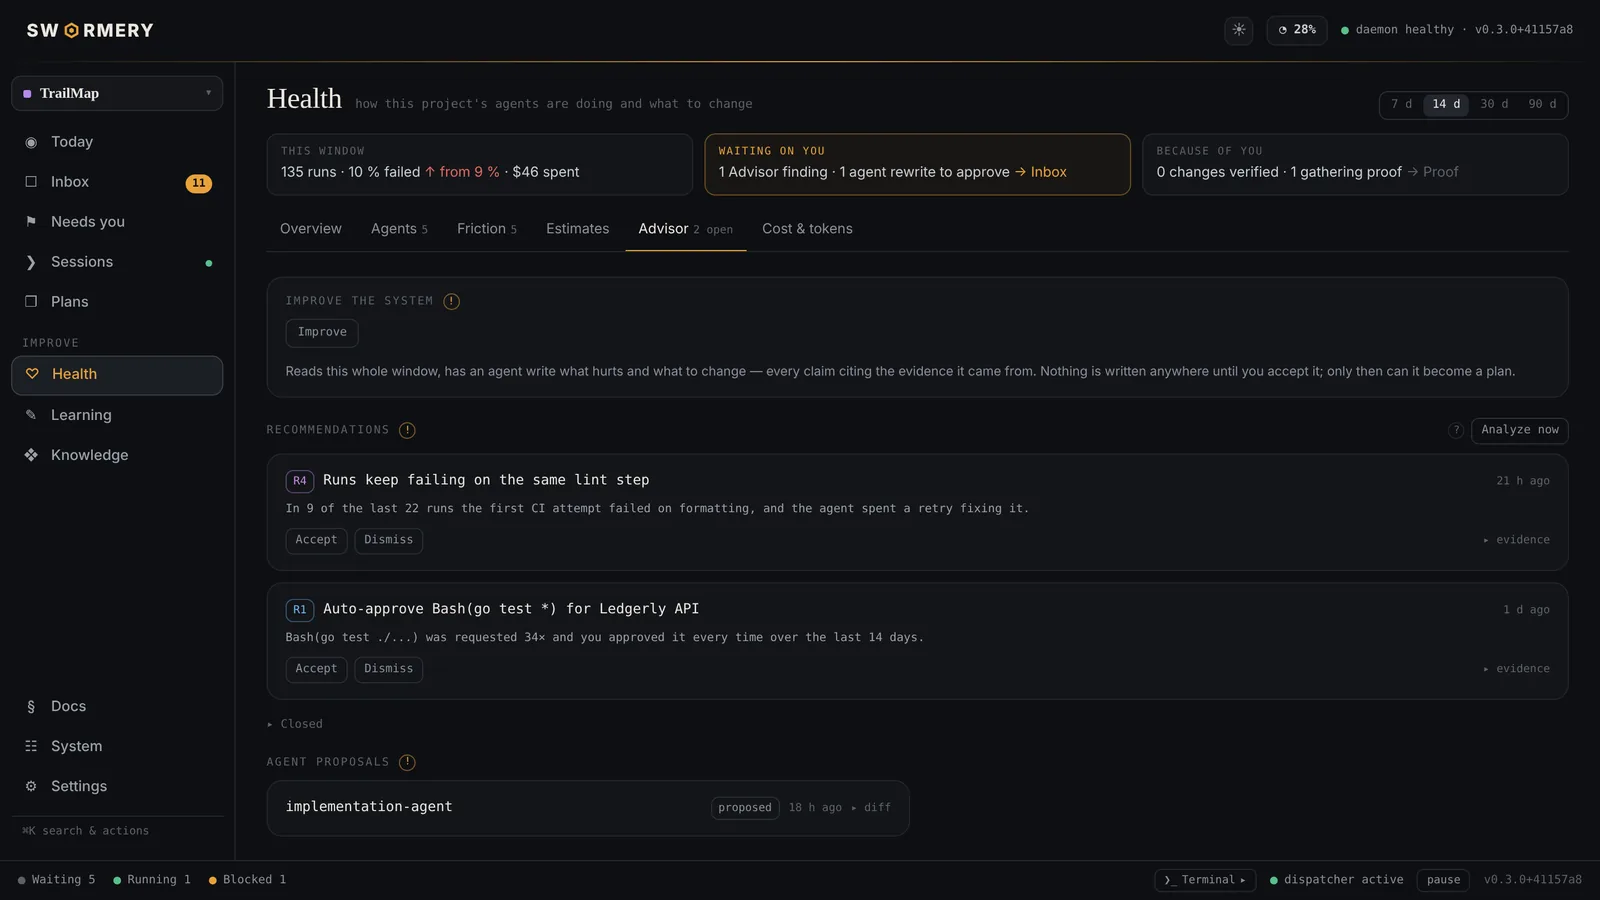Switch to the Agents tab
This screenshot has height=900, width=1600.
[399, 229]
